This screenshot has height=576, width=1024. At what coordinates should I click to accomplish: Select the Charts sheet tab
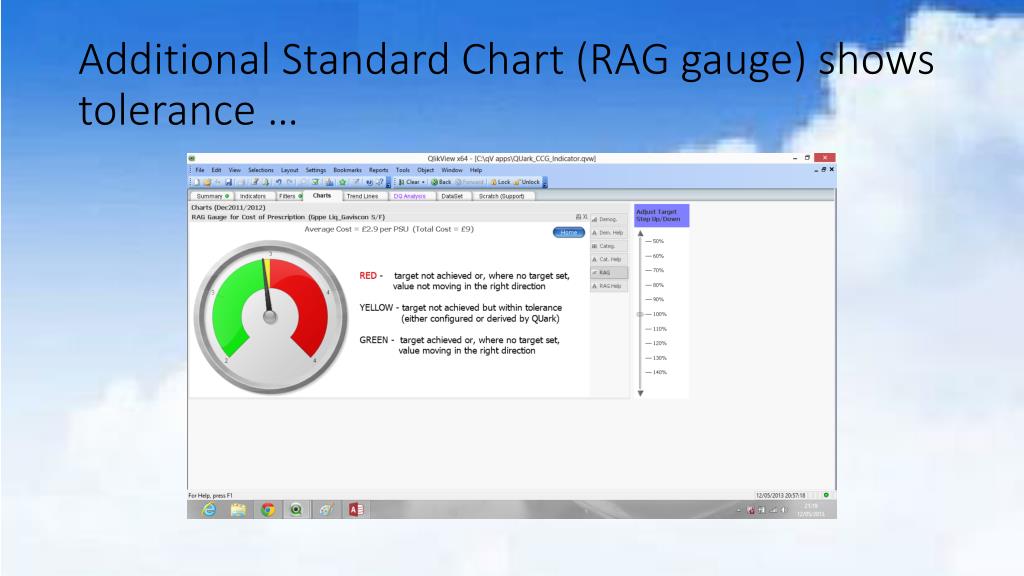click(322, 195)
